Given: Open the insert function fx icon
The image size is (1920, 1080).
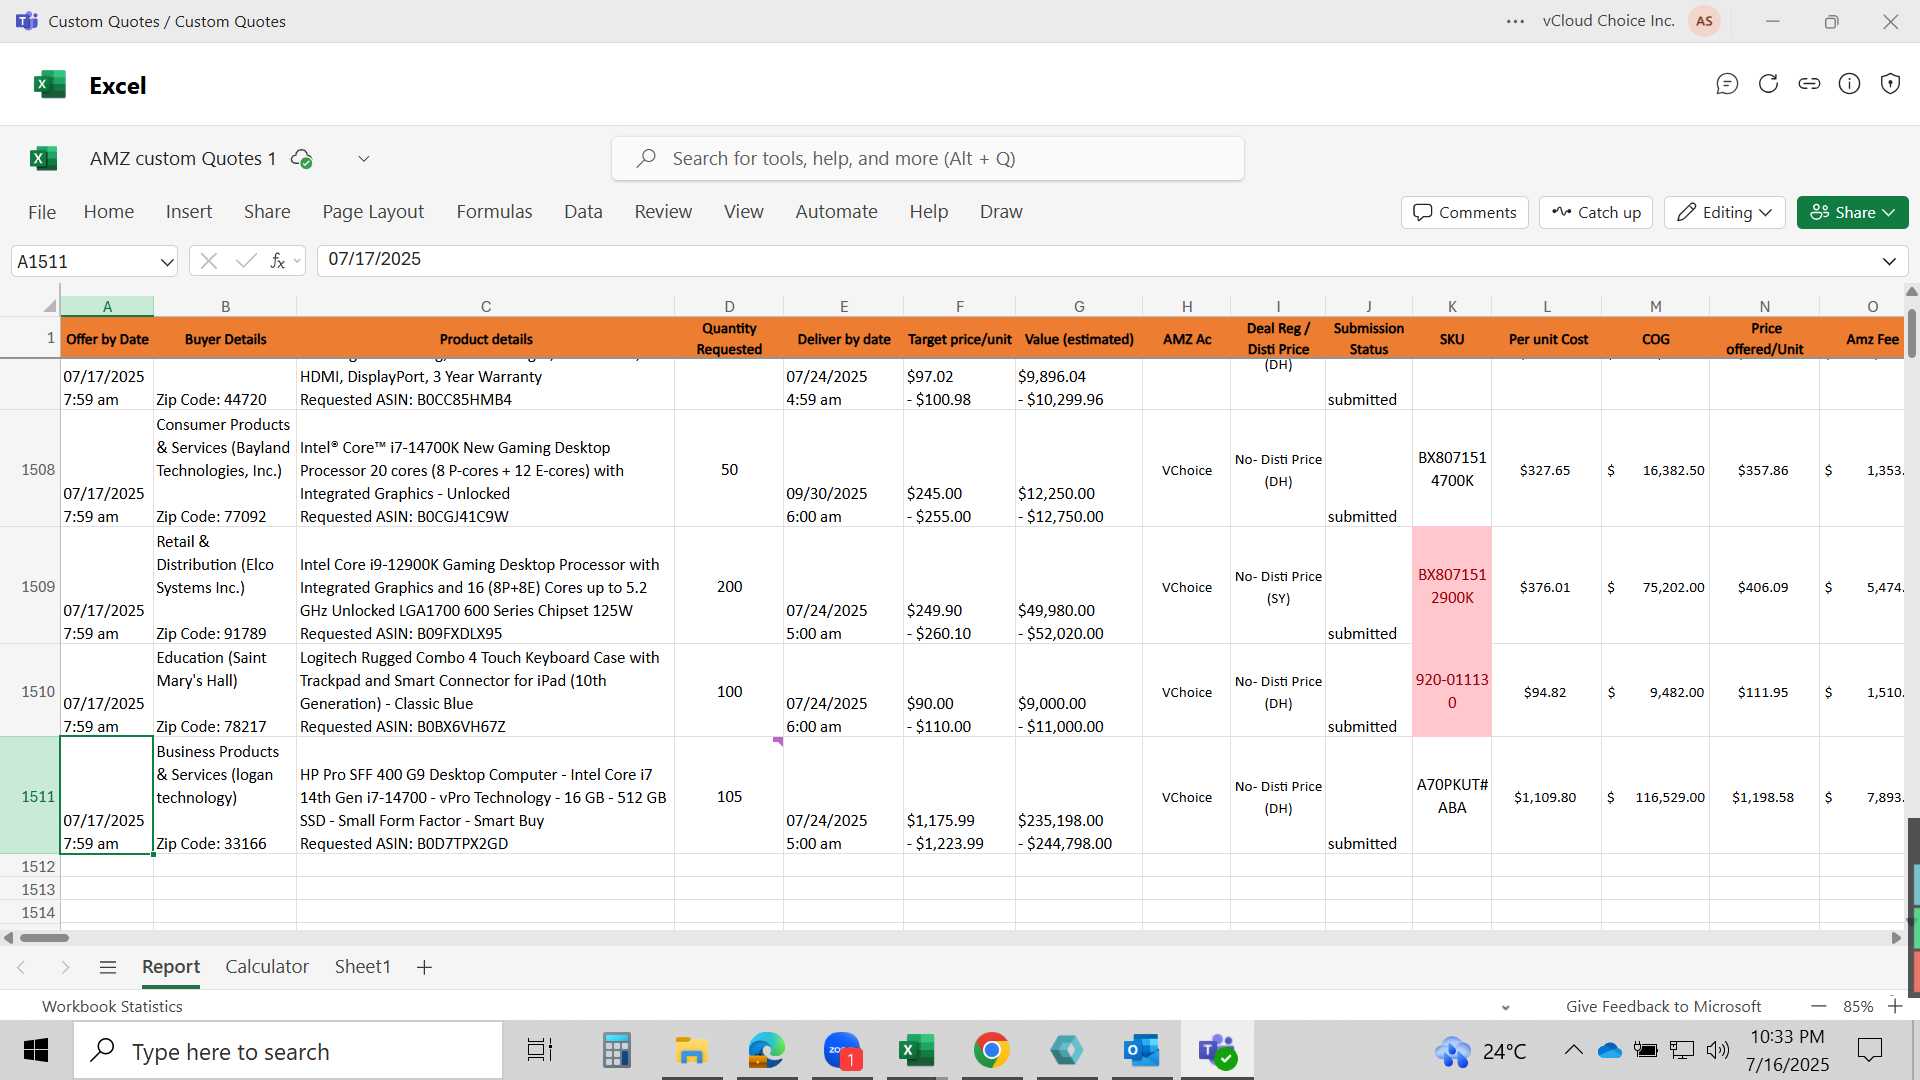Looking at the screenshot, I should pos(277,261).
